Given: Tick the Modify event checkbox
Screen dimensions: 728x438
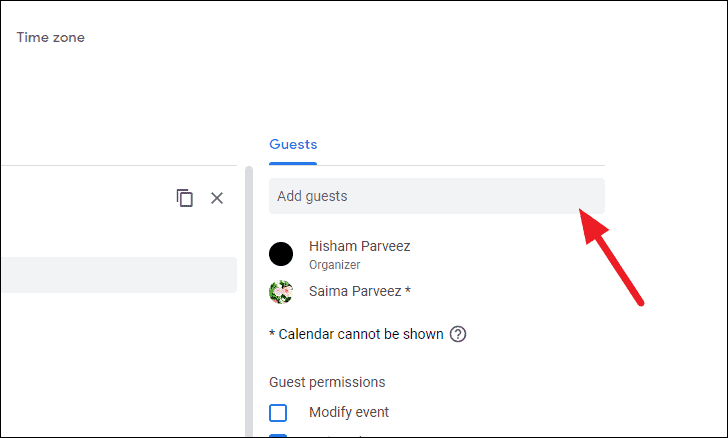Looking at the screenshot, I should coord(278,412).
